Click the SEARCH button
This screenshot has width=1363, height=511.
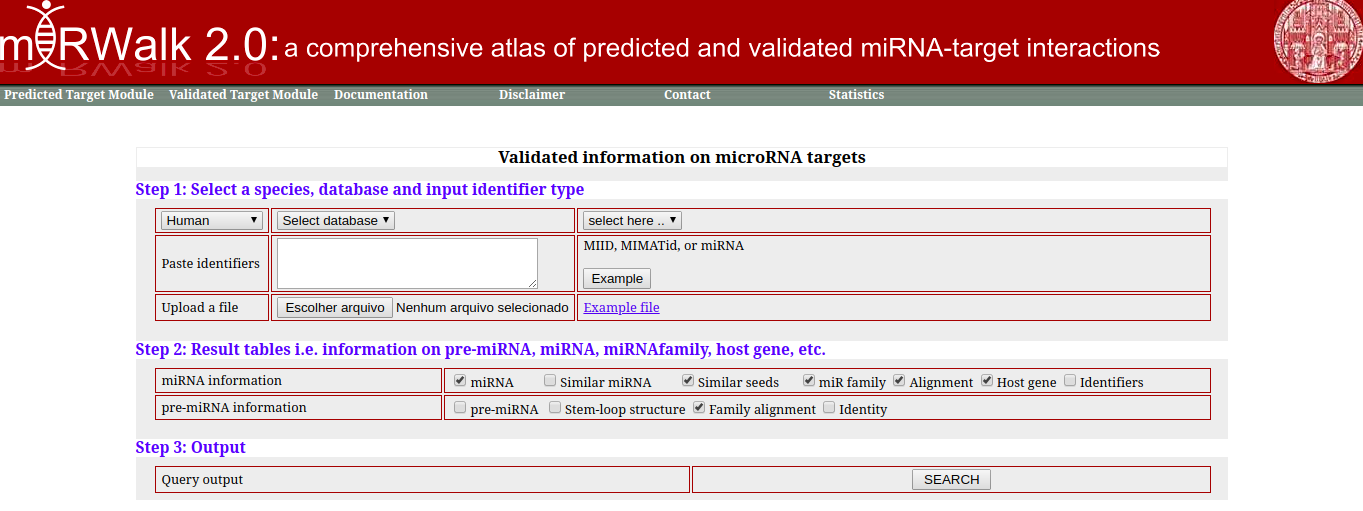click(x=951, y=479)
